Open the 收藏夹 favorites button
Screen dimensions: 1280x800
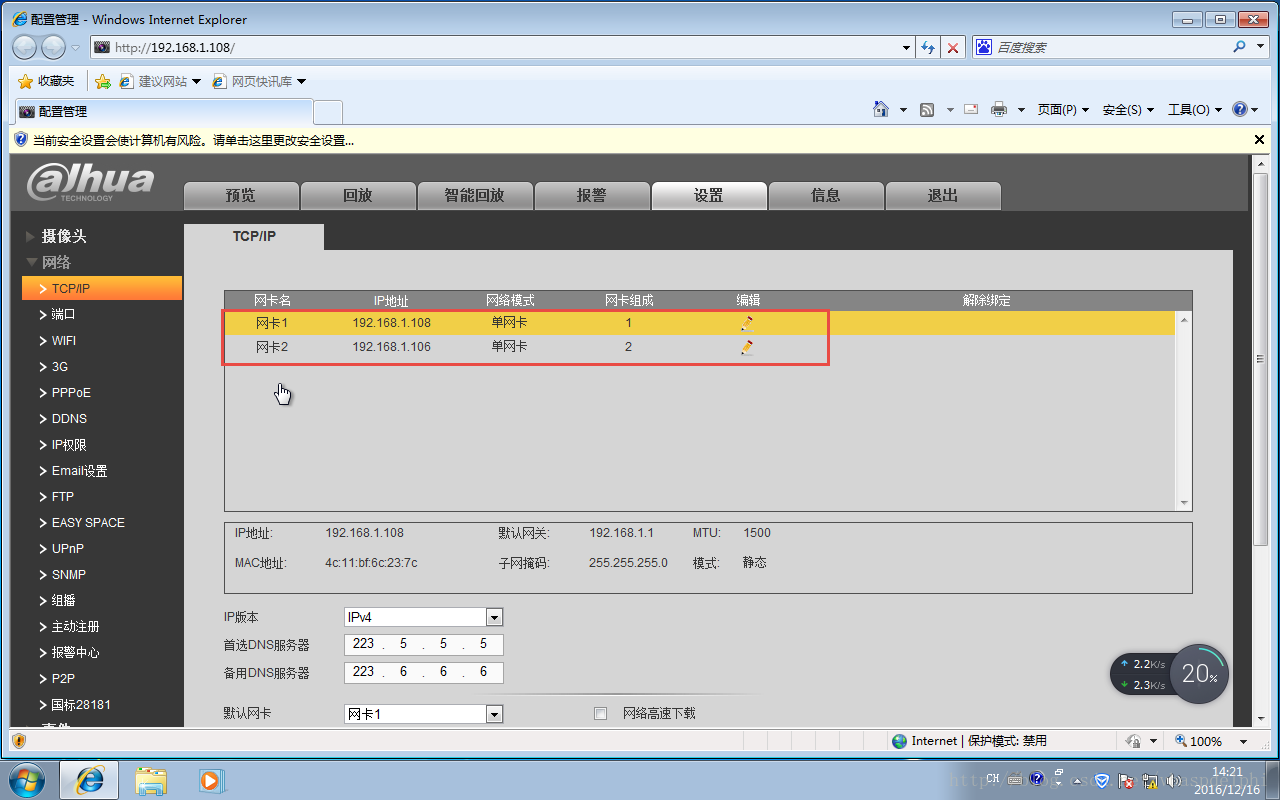click(46, 81)
